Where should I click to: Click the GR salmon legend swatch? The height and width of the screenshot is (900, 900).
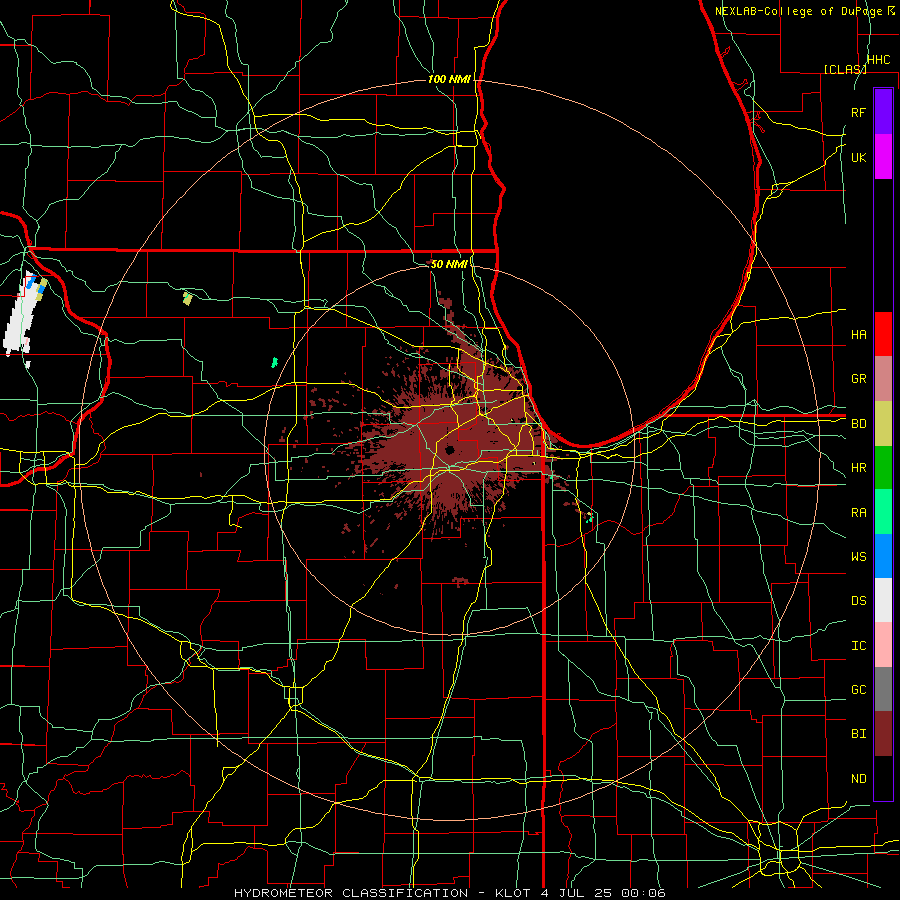(883, 379)
